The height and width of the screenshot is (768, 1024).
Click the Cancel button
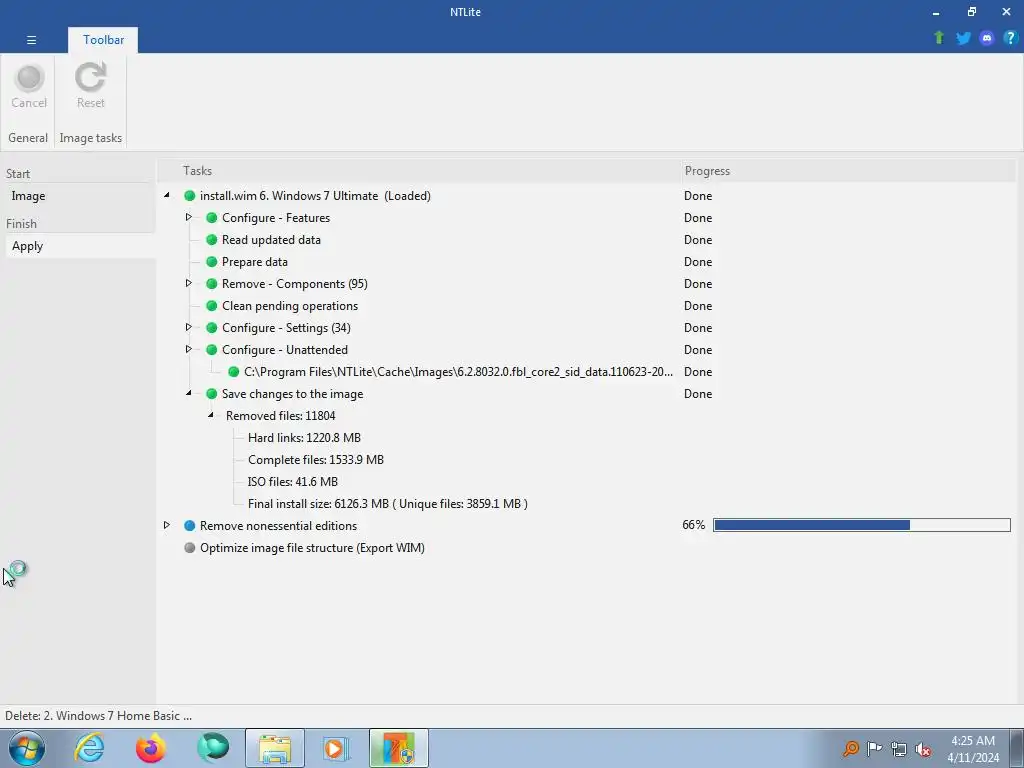pyautogui.click(x=29, y=87)
